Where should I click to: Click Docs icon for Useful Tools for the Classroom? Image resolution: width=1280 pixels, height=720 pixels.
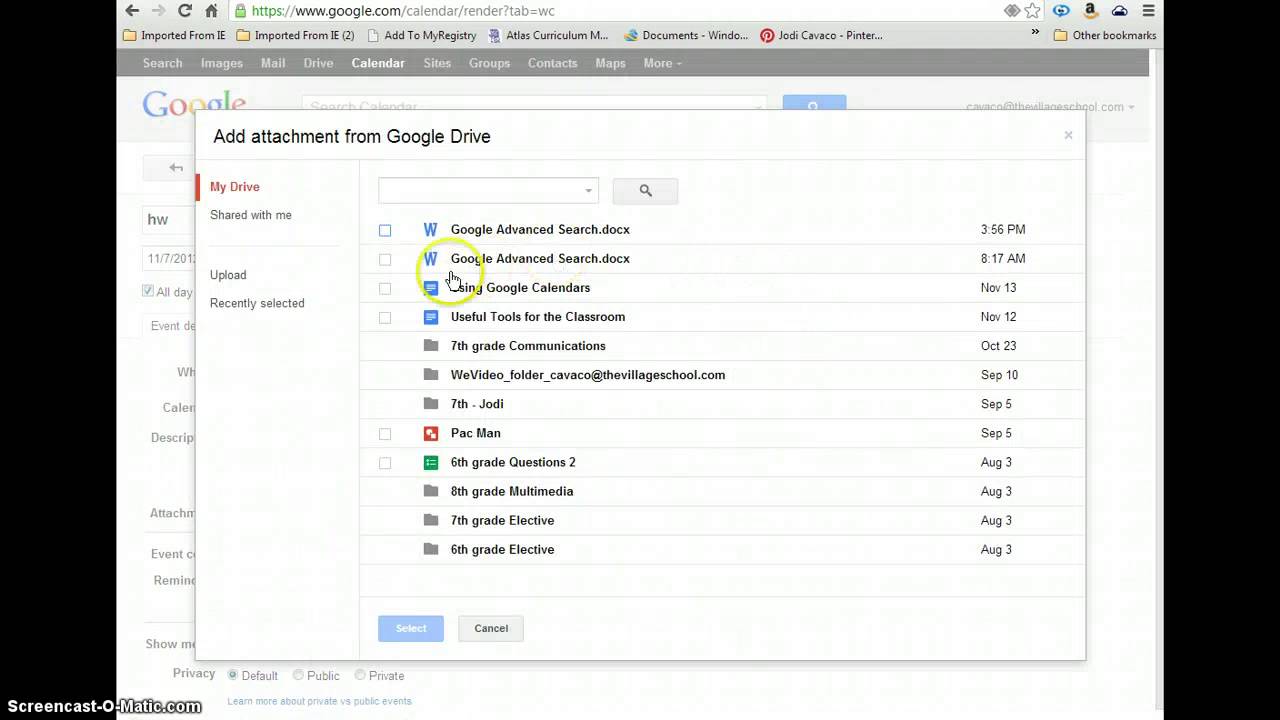point(431,317)
